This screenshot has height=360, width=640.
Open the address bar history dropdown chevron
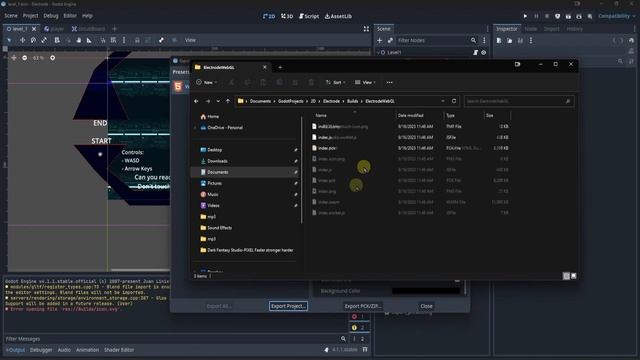[x=443, y=101]
